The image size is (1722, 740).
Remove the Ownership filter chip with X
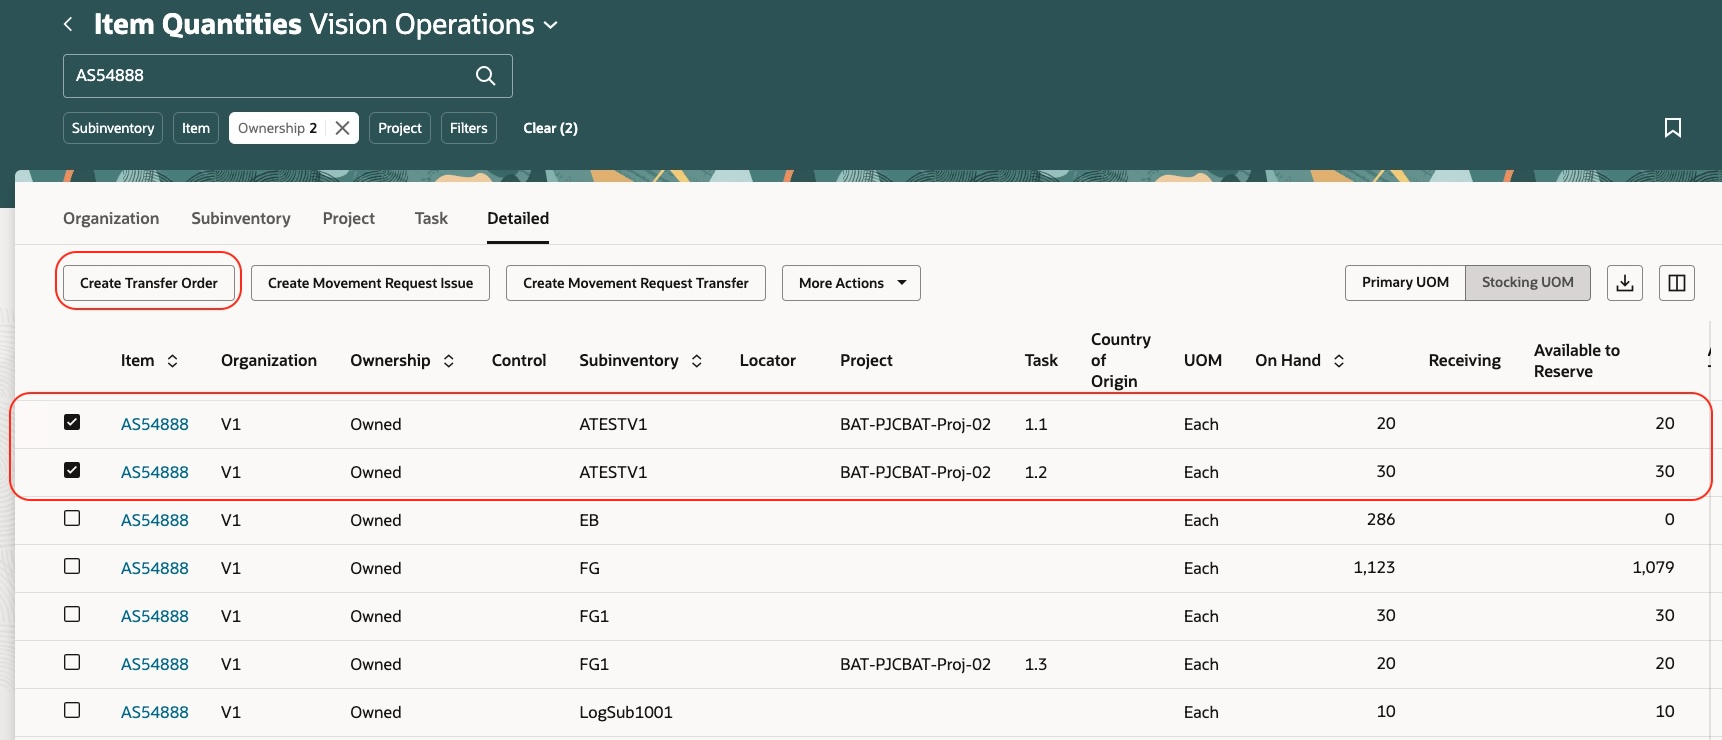point(342,128)
